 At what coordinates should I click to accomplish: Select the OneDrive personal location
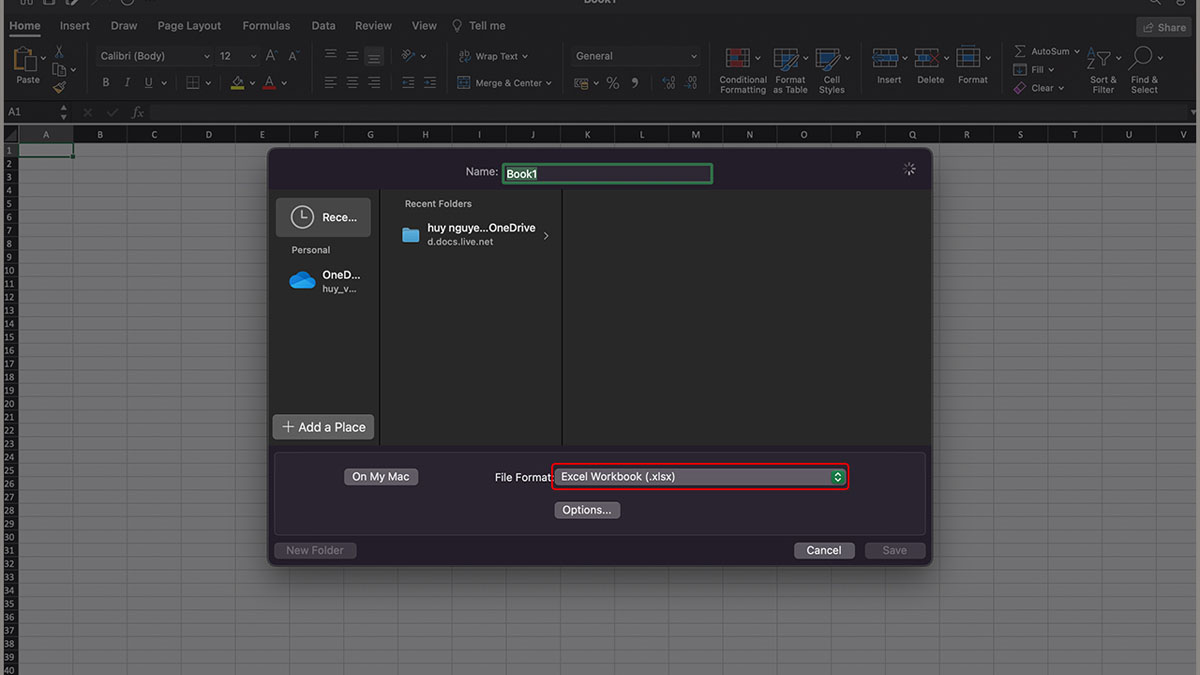(x=324, y=281)
